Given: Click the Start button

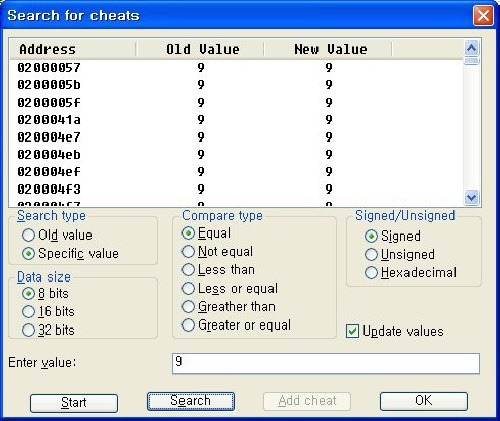Looking at the screenshot, I should 74,403.
